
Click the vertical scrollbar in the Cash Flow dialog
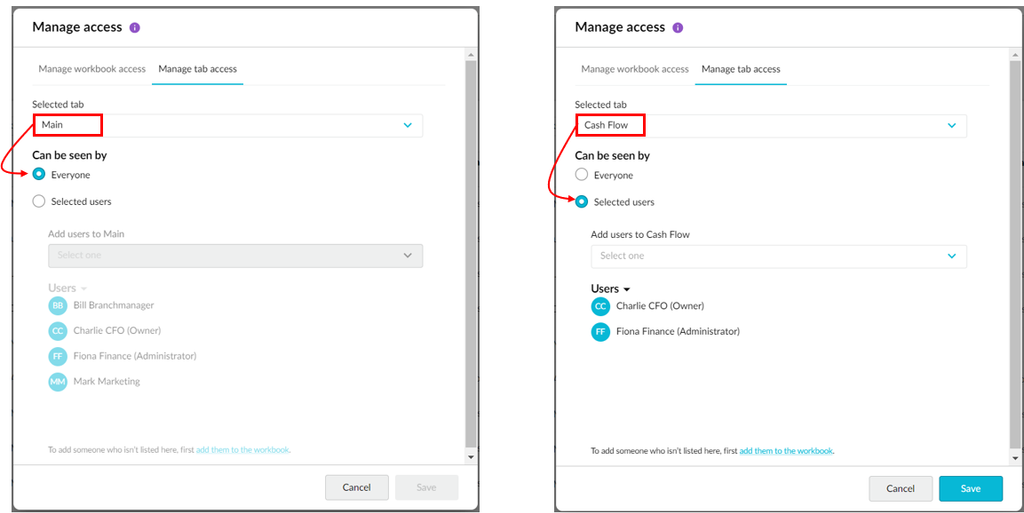click(x=1014, y=250)
